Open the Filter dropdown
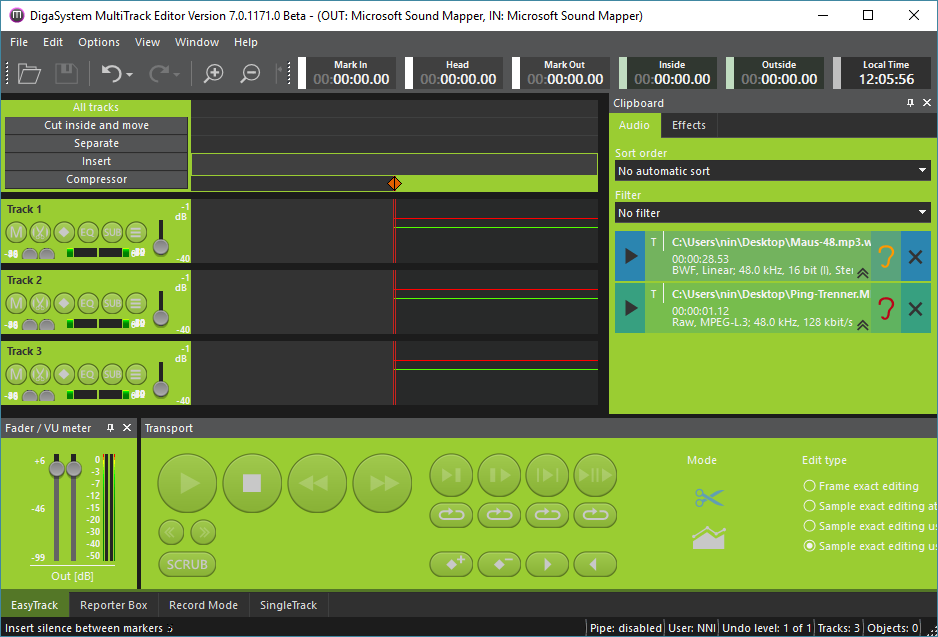 772,213
